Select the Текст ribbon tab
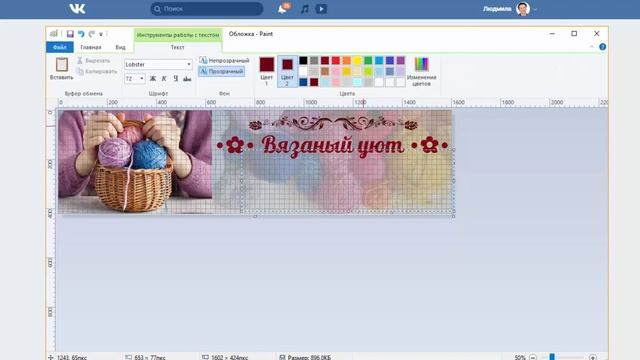This screenshot has height=360, width=640. 178,47
